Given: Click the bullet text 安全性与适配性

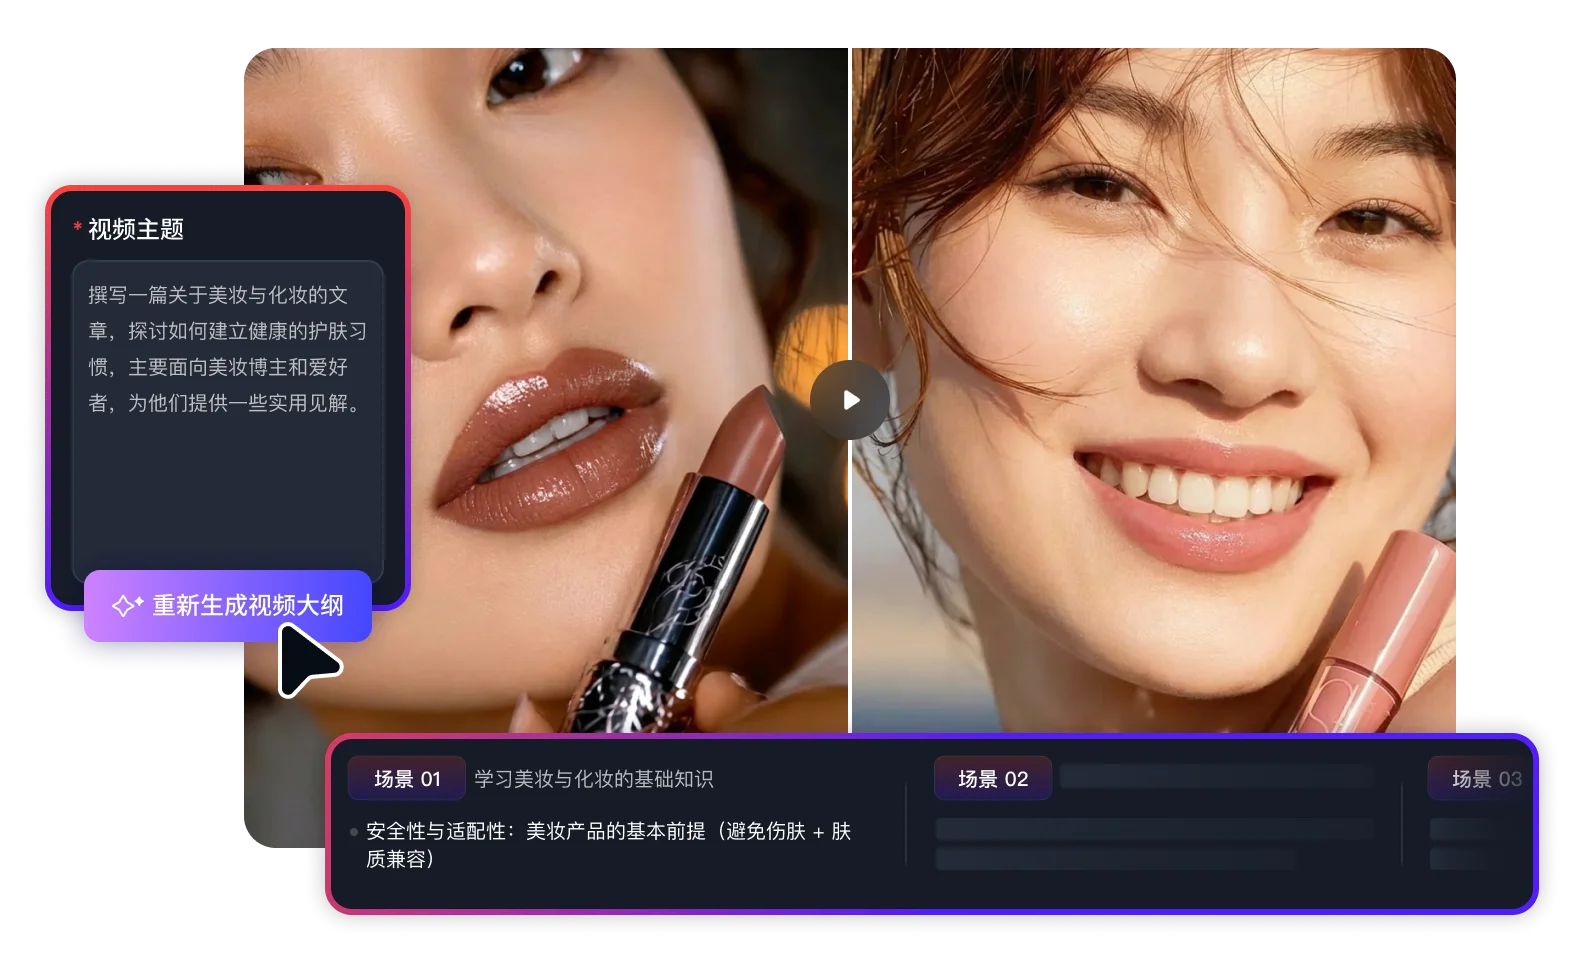Looking at the screenshot, I should 609,844.
